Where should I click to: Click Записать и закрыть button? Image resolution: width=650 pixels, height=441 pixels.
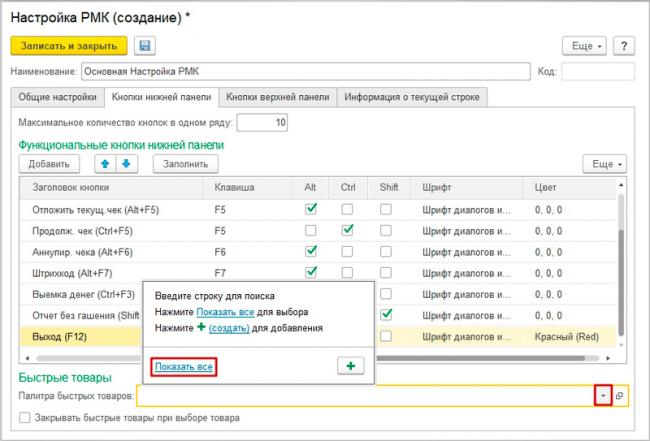[x=69, y=46]
